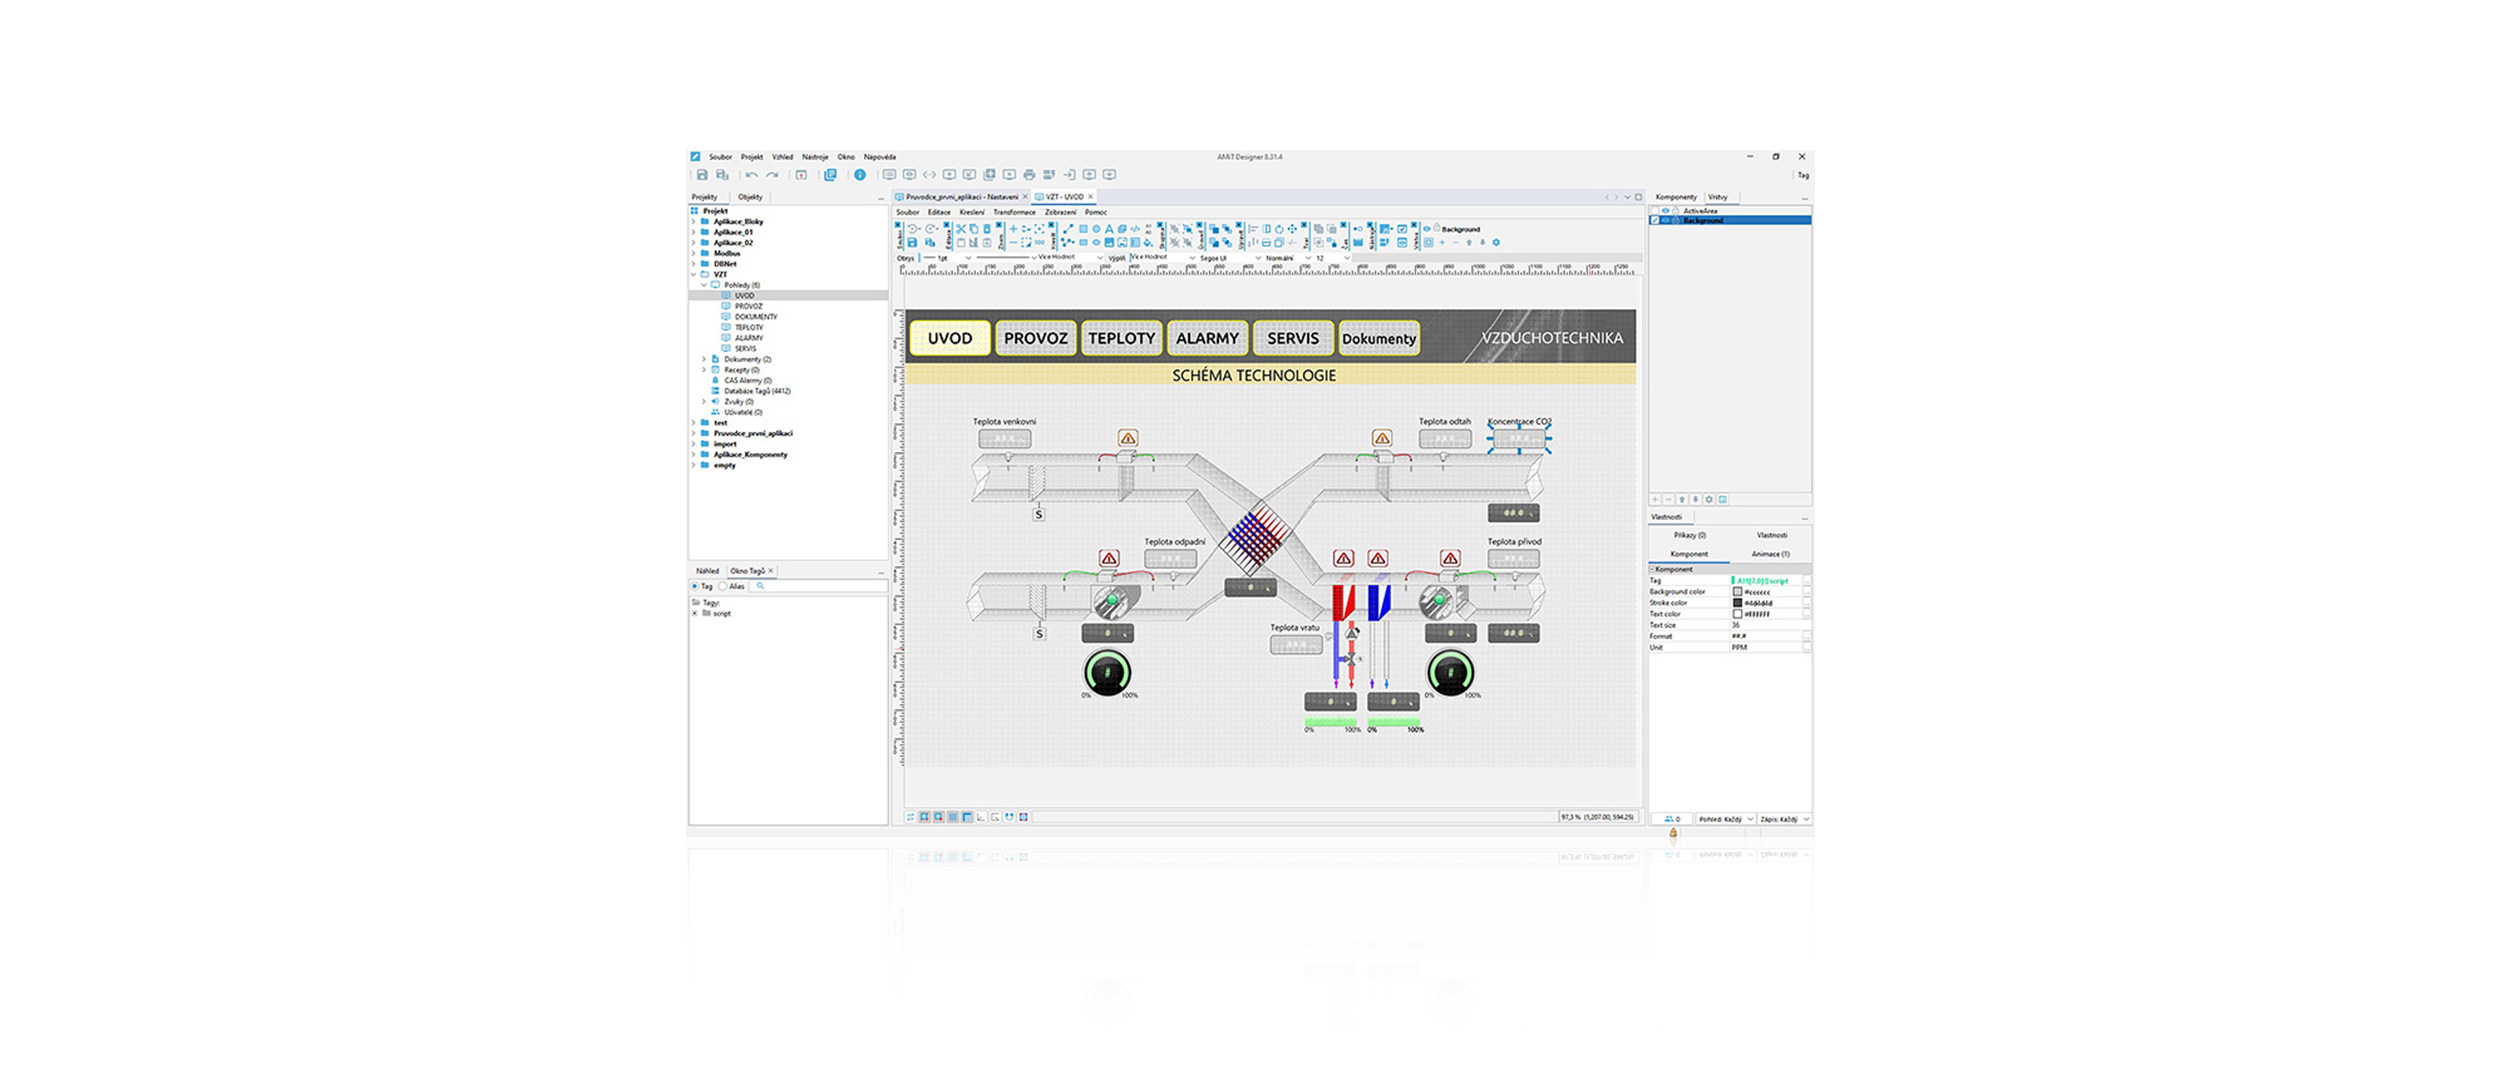Expand the Aplikace_01 tree node
Screen dimensions: 2500x1068
click(694, 232)
